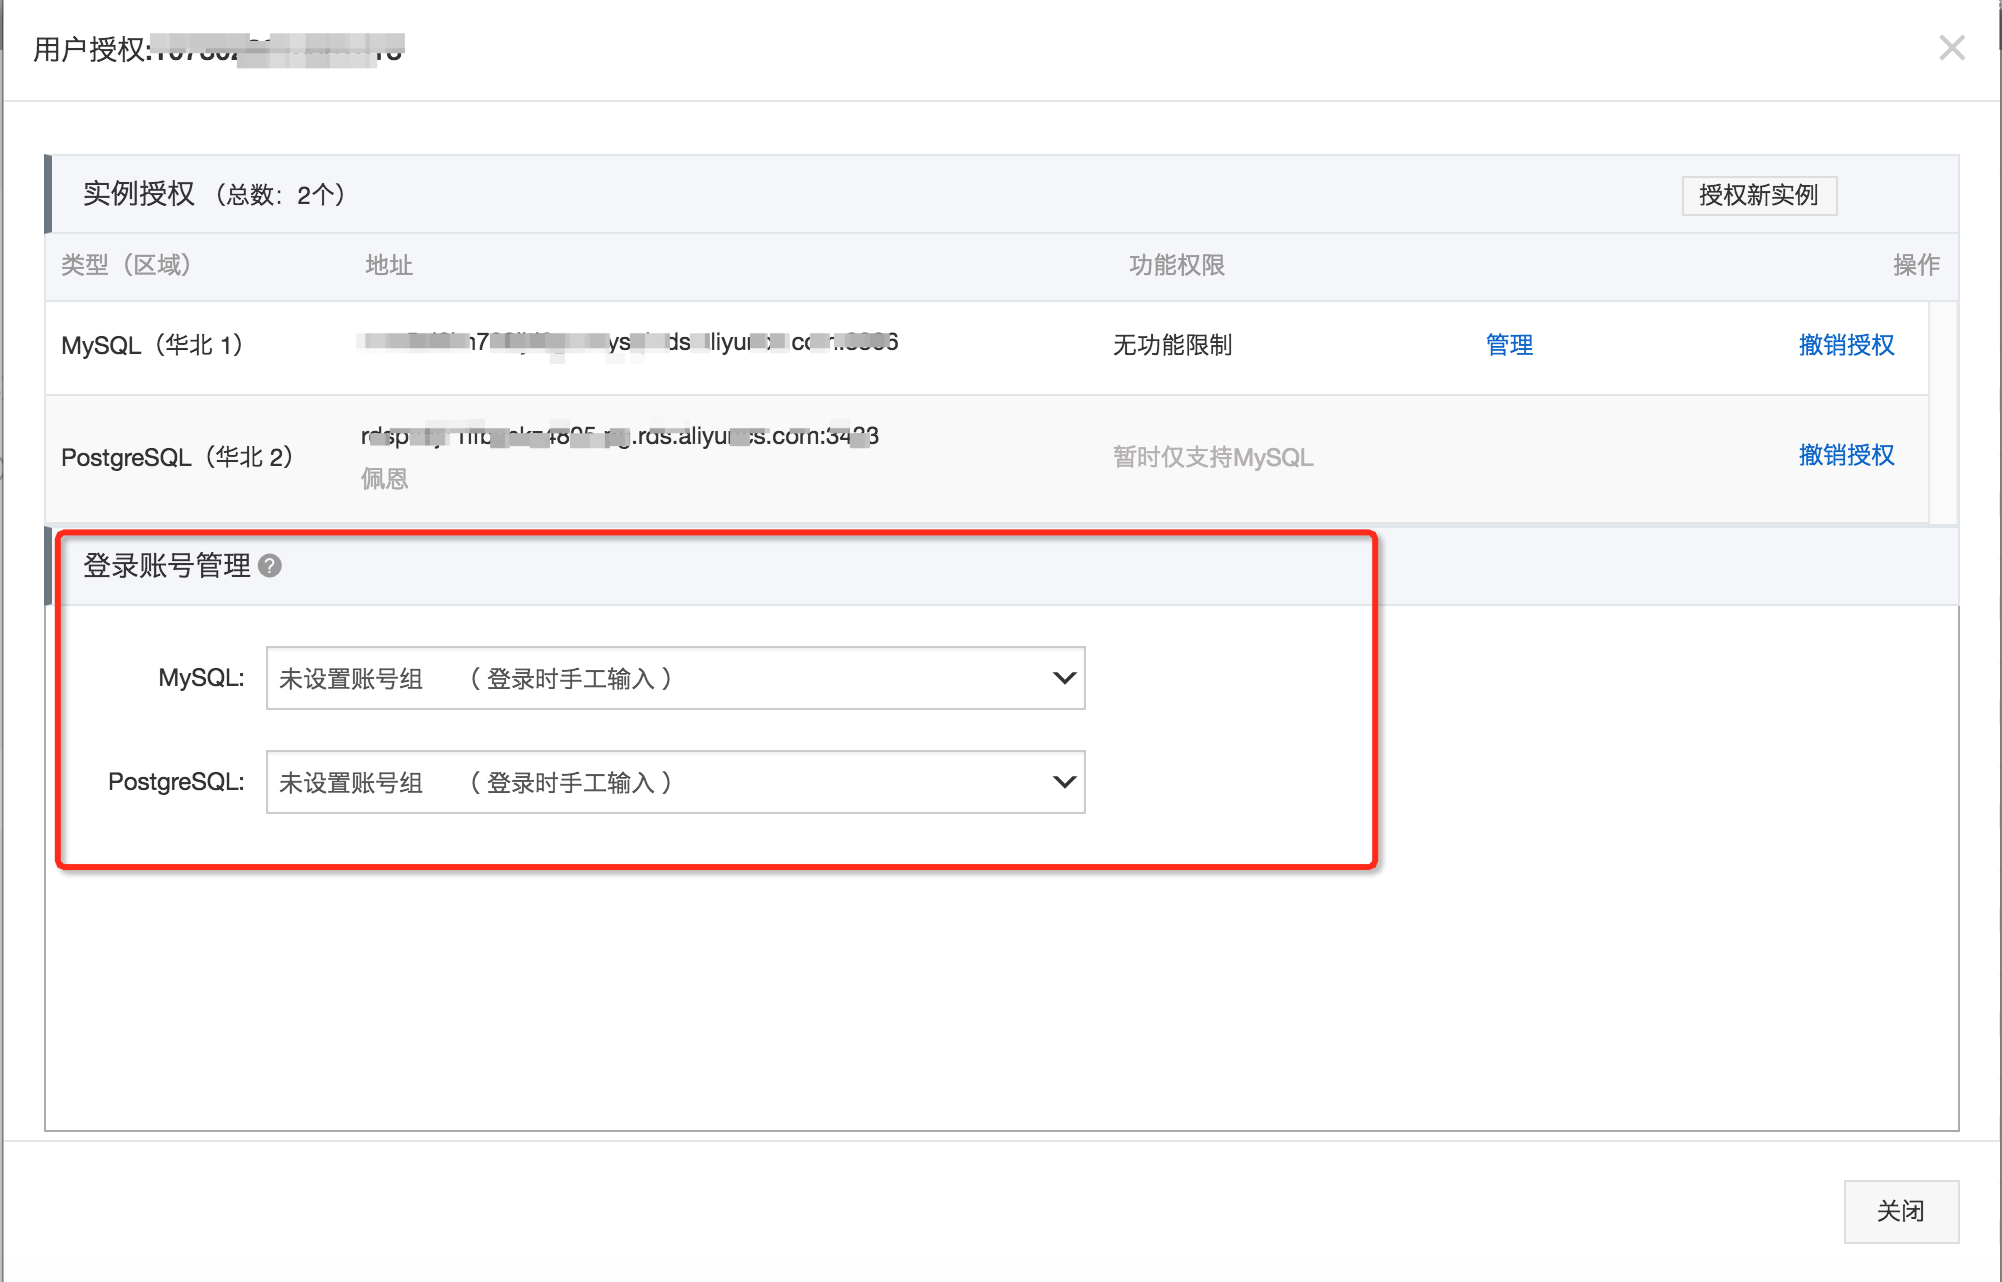Click 撤销授权 for the MySQL (华北 1) row
The height and width of the screenshot is (1282, 2002).
pyautogui.click(x=1846, y=345)
